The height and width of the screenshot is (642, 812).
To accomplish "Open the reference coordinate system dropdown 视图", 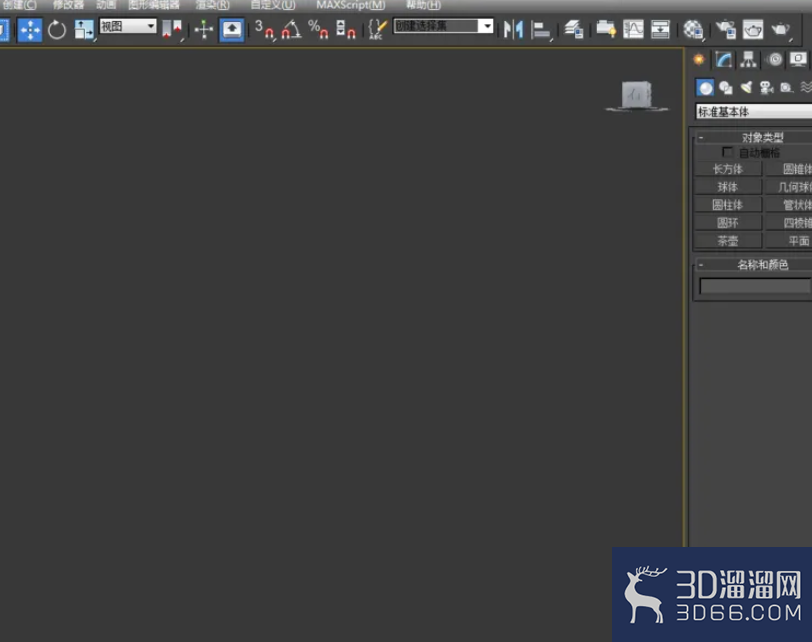I will [x=128, y=26].
